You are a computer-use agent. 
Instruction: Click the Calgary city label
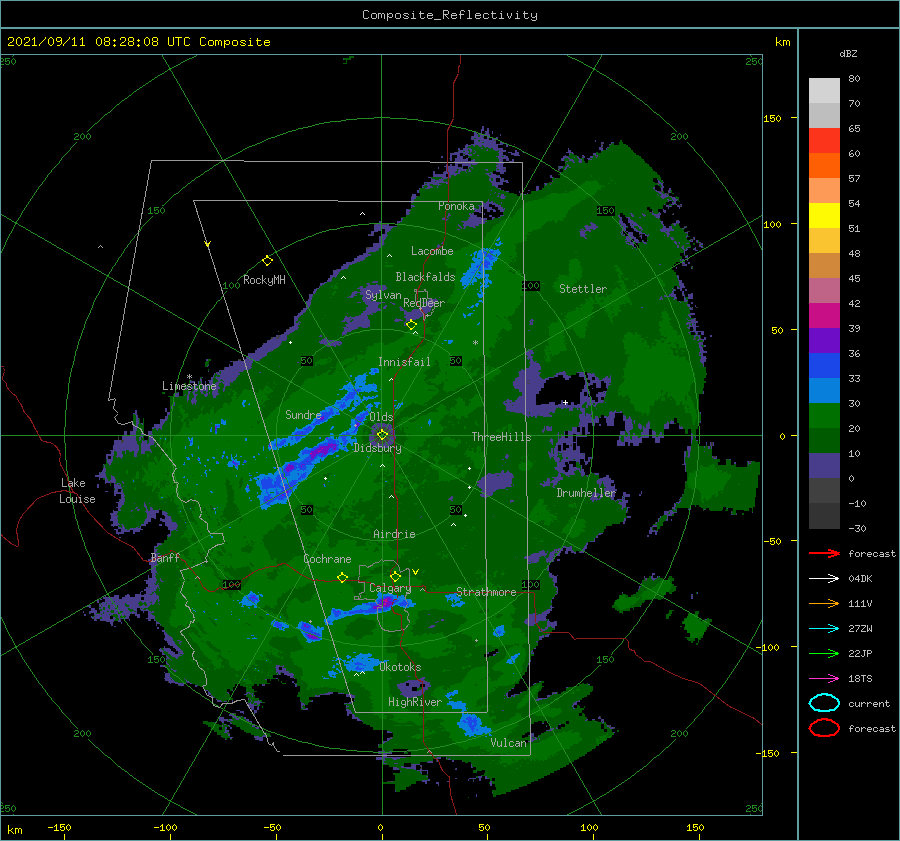[390, 588]
